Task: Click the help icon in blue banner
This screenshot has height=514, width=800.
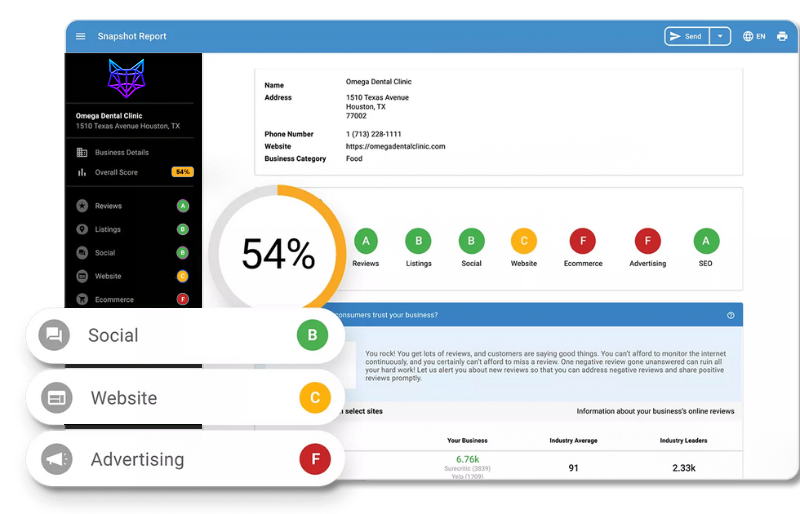Action: 731,315
